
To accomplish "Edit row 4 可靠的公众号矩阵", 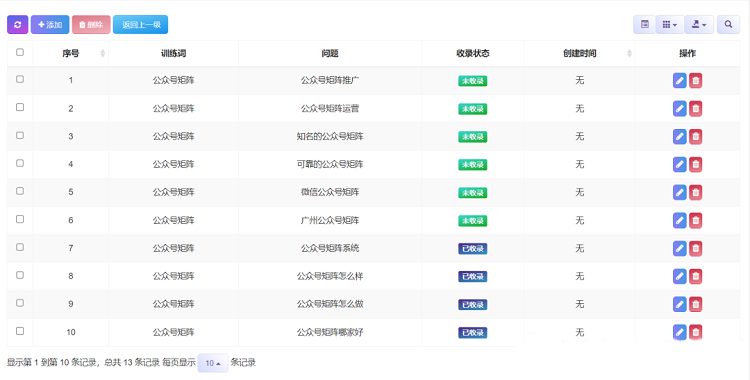I will pyautogui.click(x=680, y=164).
